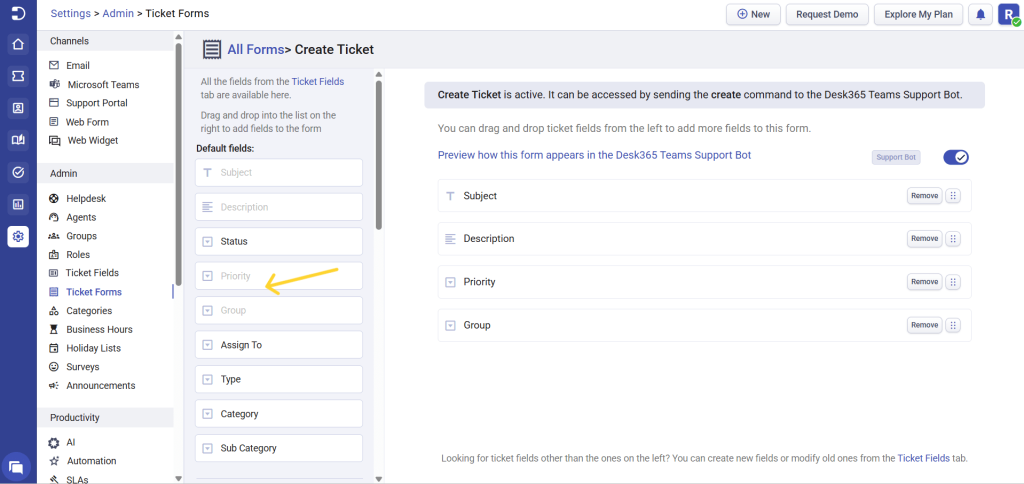Click the chat bubble icon at bottom left
Screen dimensions: 1024x484
[17, 466]
